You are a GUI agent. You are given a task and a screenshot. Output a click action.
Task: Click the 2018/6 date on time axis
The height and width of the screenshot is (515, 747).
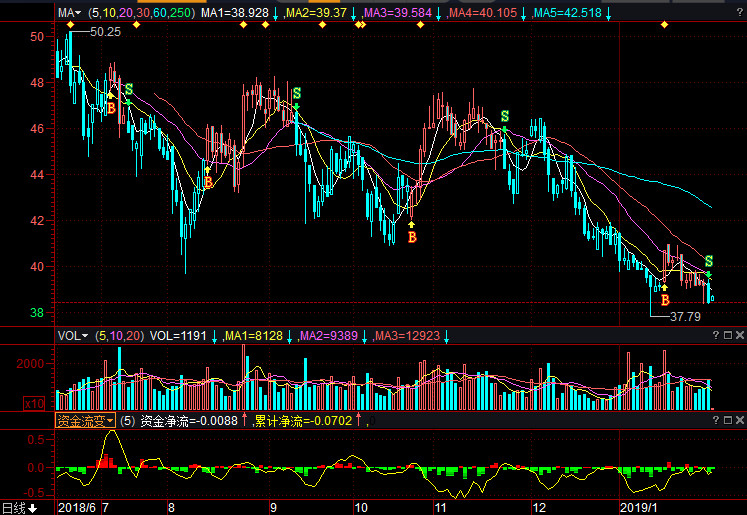point(76,508)
